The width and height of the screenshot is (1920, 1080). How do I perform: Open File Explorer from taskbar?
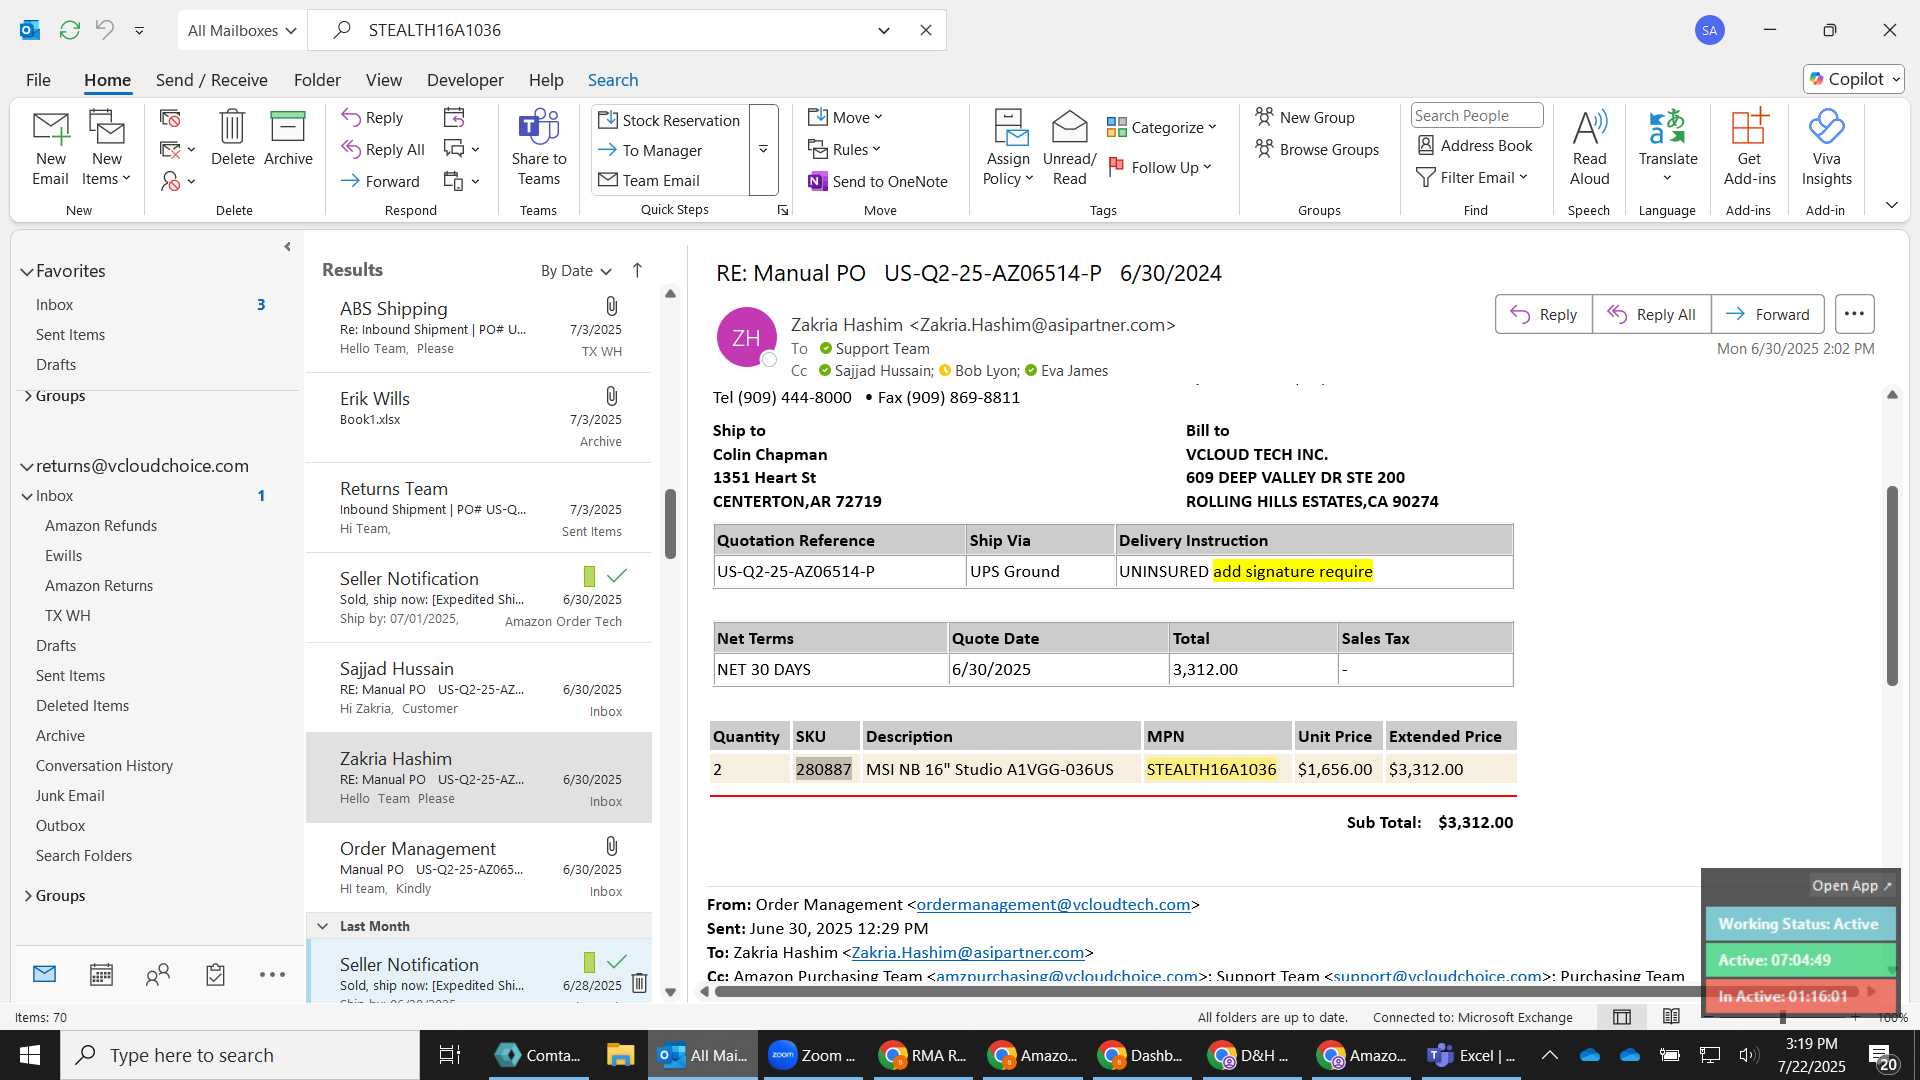(620, 1055)
